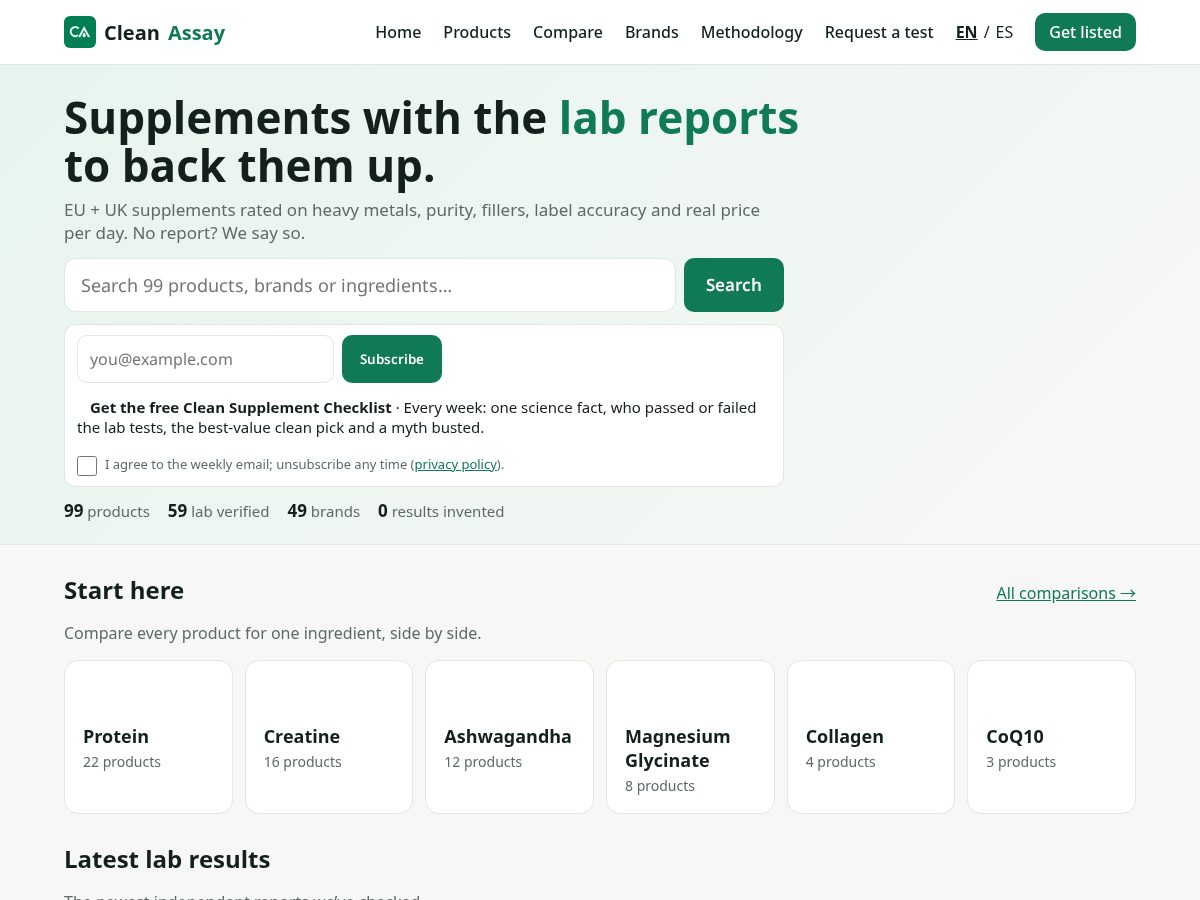Focus the email address field
This screenshot has width=1200, height=900.
(205, 359)
